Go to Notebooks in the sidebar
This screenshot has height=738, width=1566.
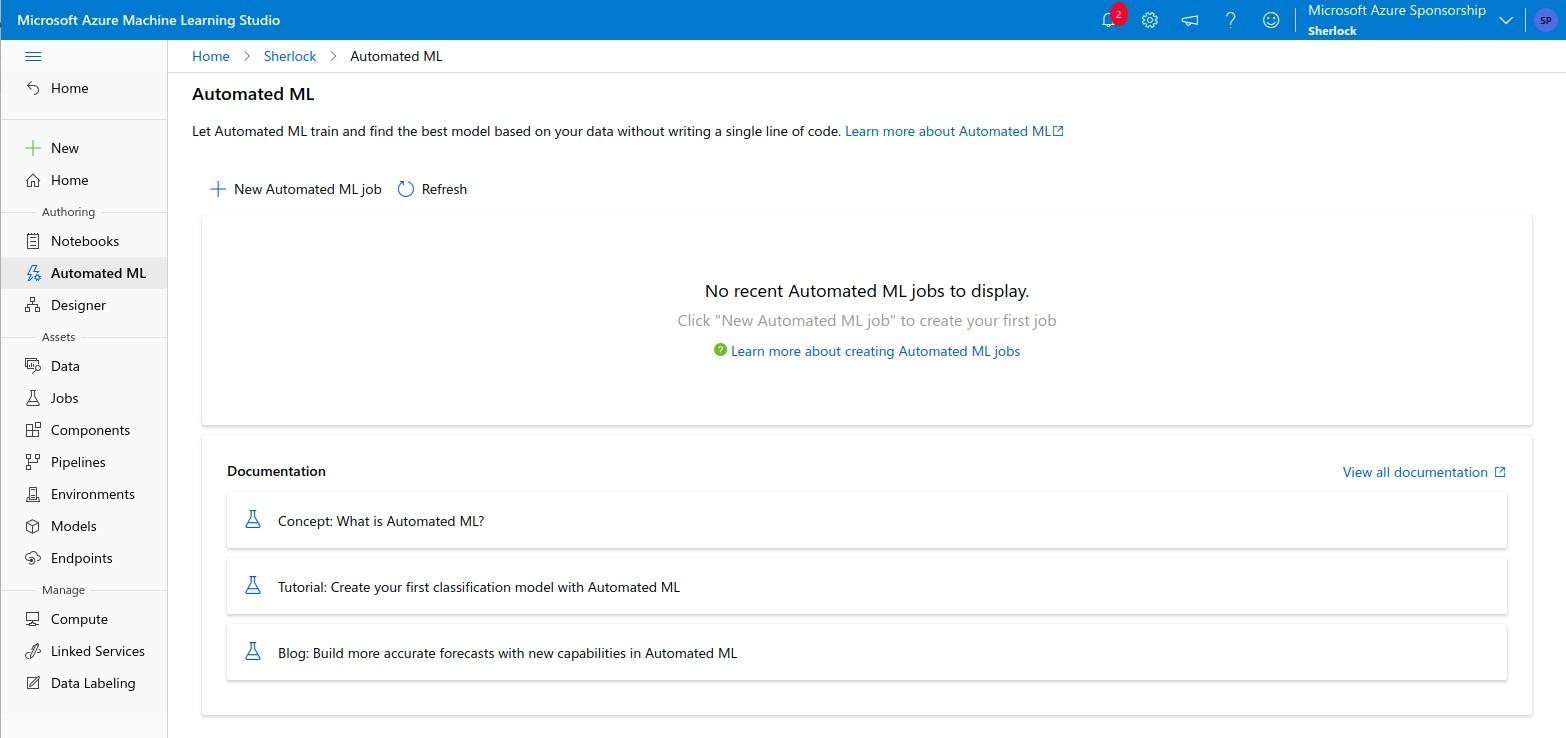point(84,241)
